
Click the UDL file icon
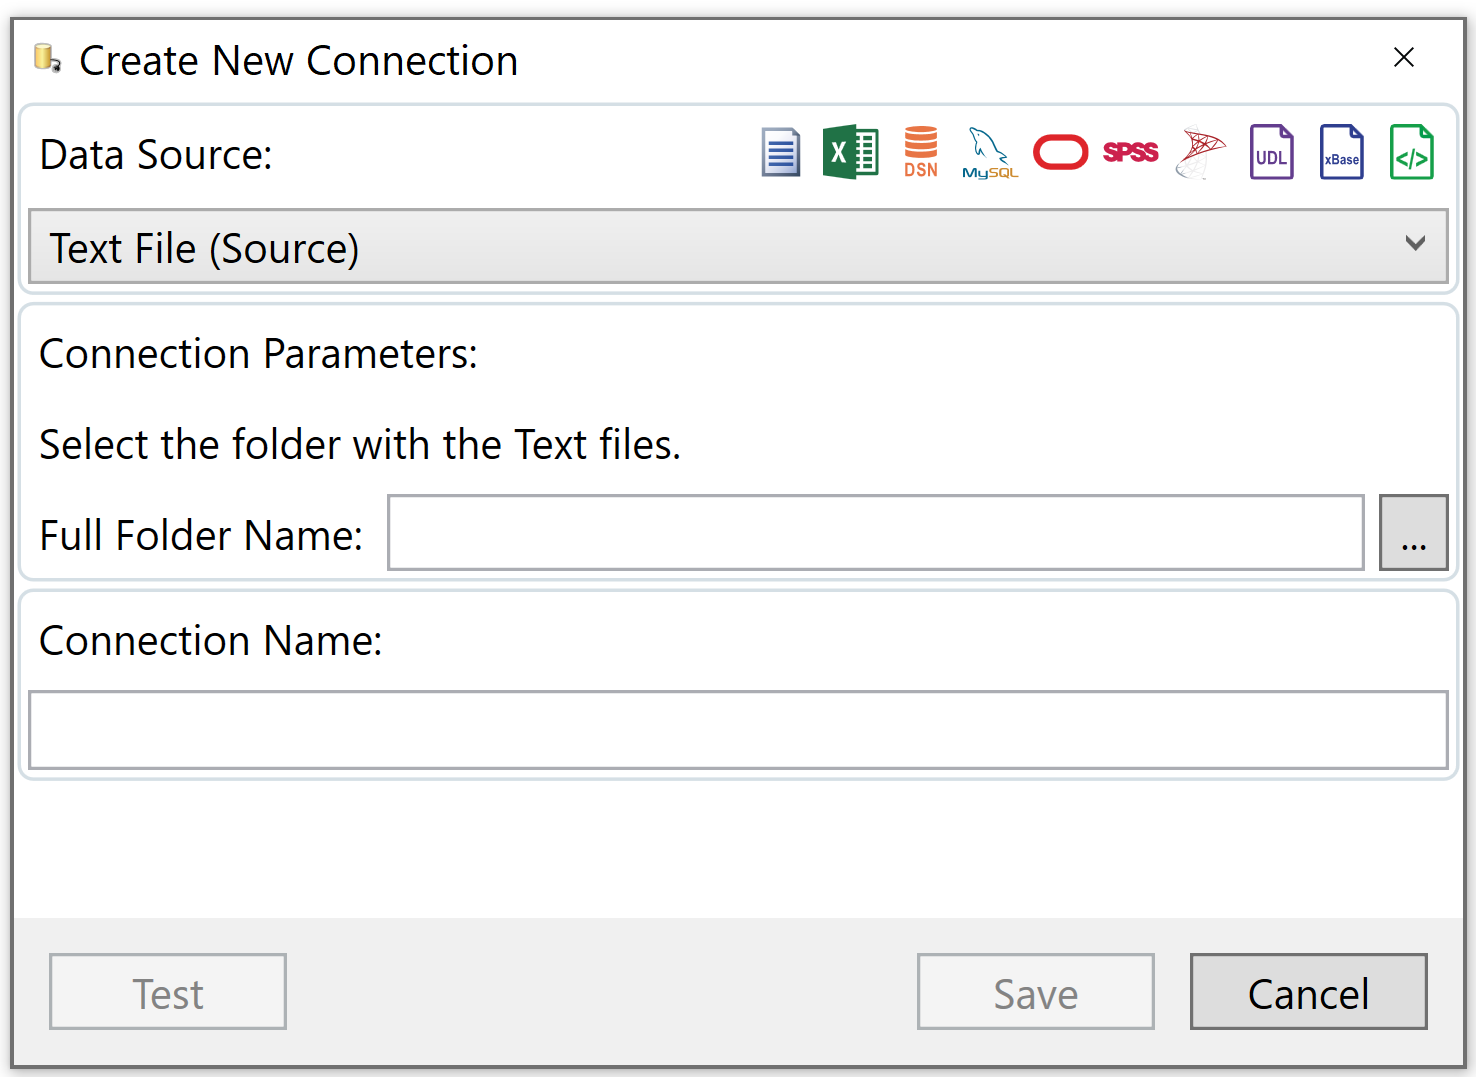pyautogui.click(x=1271, y=152)
